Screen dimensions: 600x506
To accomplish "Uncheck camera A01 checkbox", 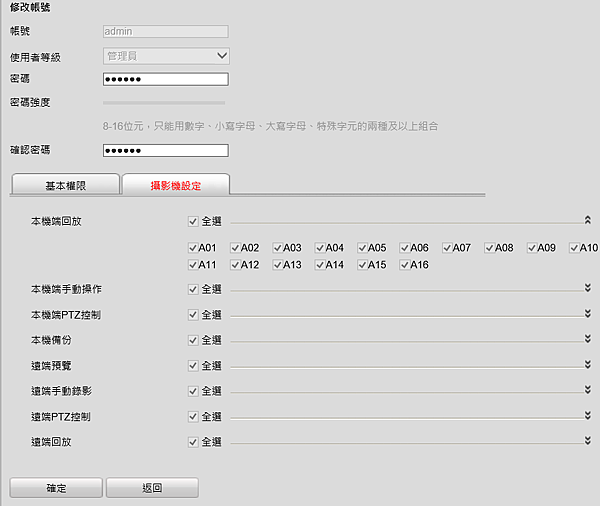I will coord(193,248).
